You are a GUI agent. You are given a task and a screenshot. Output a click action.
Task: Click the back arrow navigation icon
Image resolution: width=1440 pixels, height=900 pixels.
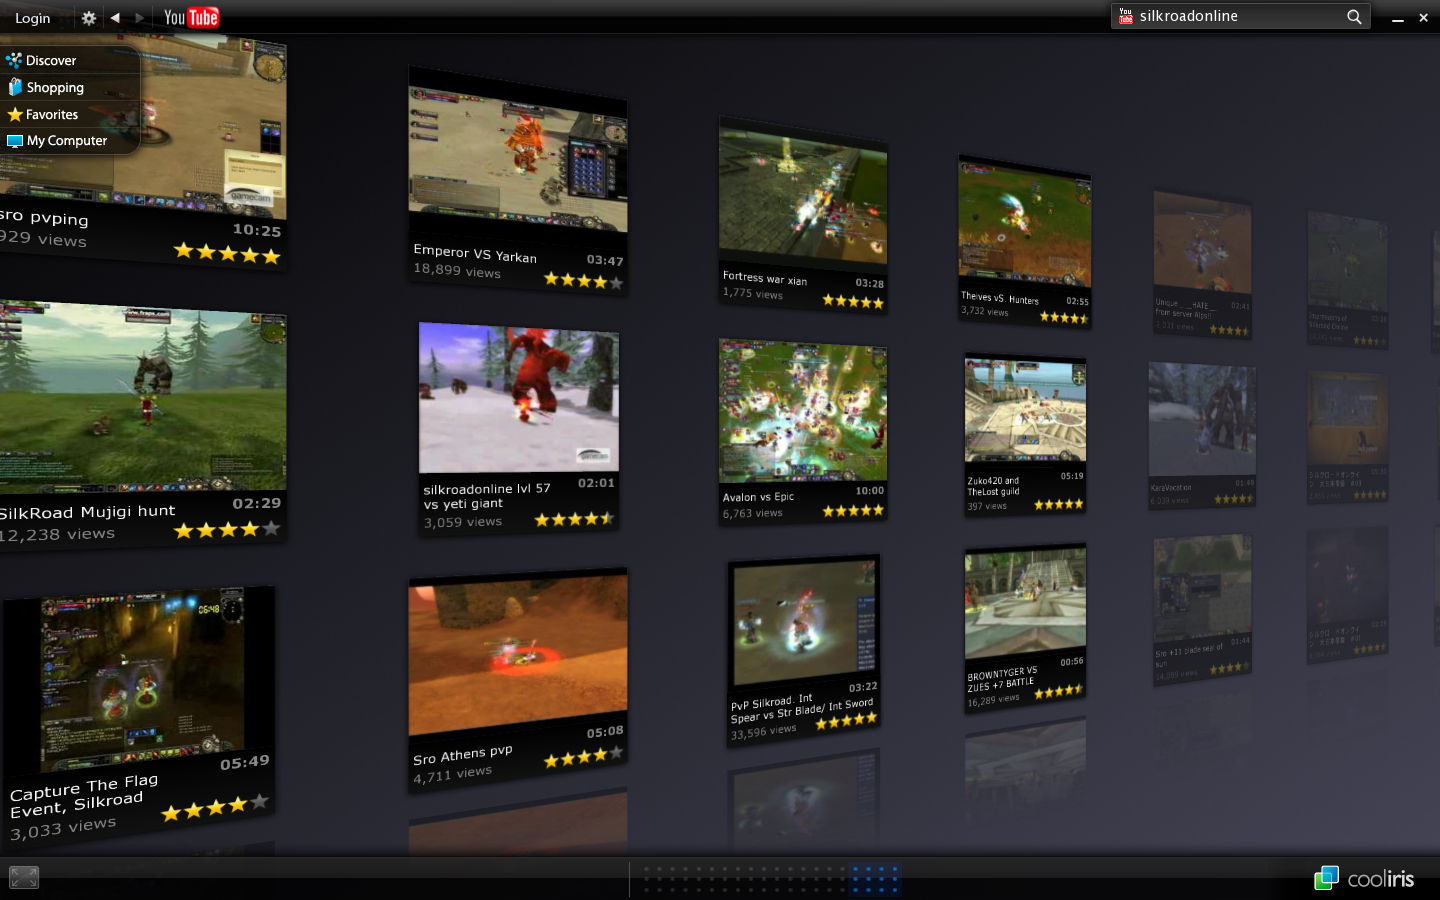point(115,18)
